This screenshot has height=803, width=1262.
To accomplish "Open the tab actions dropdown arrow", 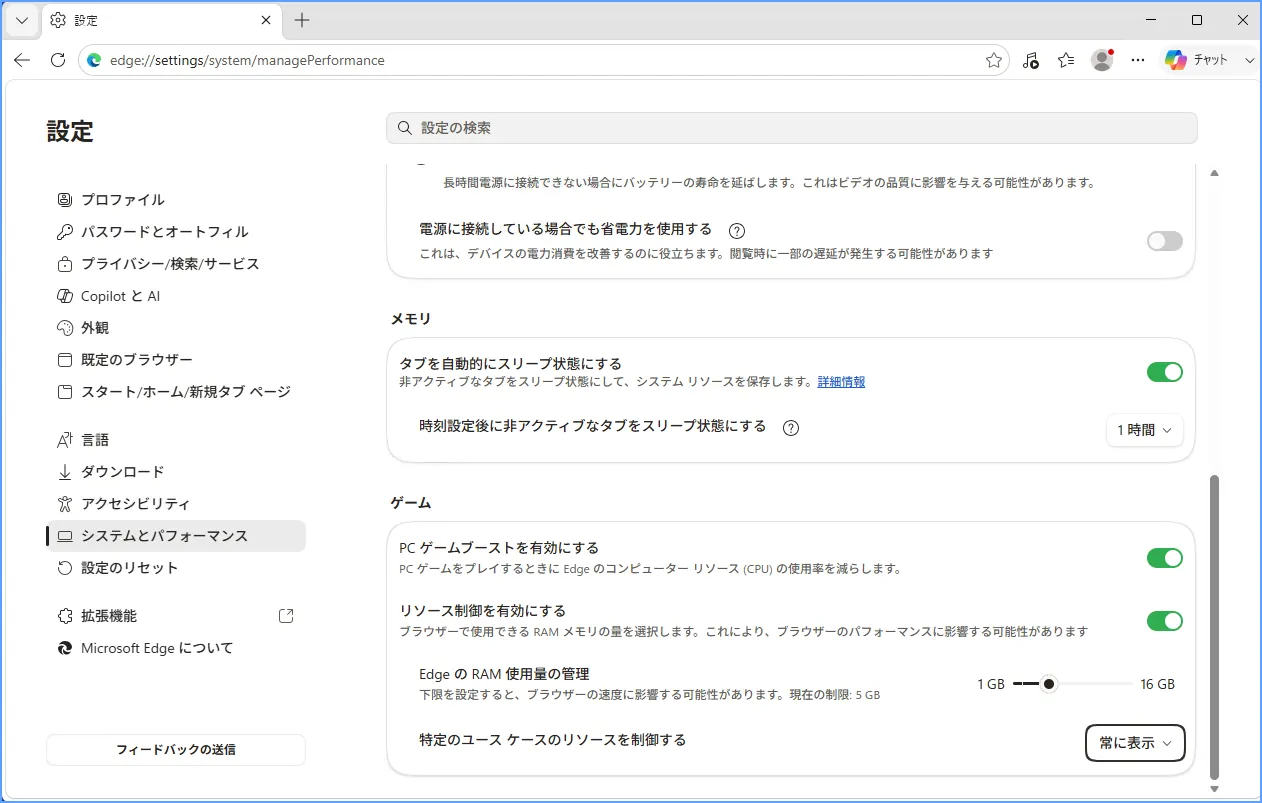I will tap(22, 20).
